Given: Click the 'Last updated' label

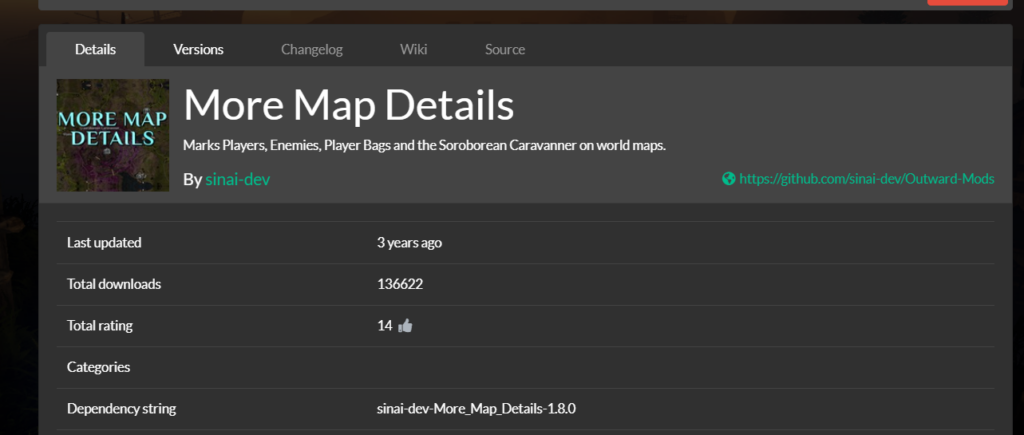Looking at the screenshot, I should tap(104, 243).
